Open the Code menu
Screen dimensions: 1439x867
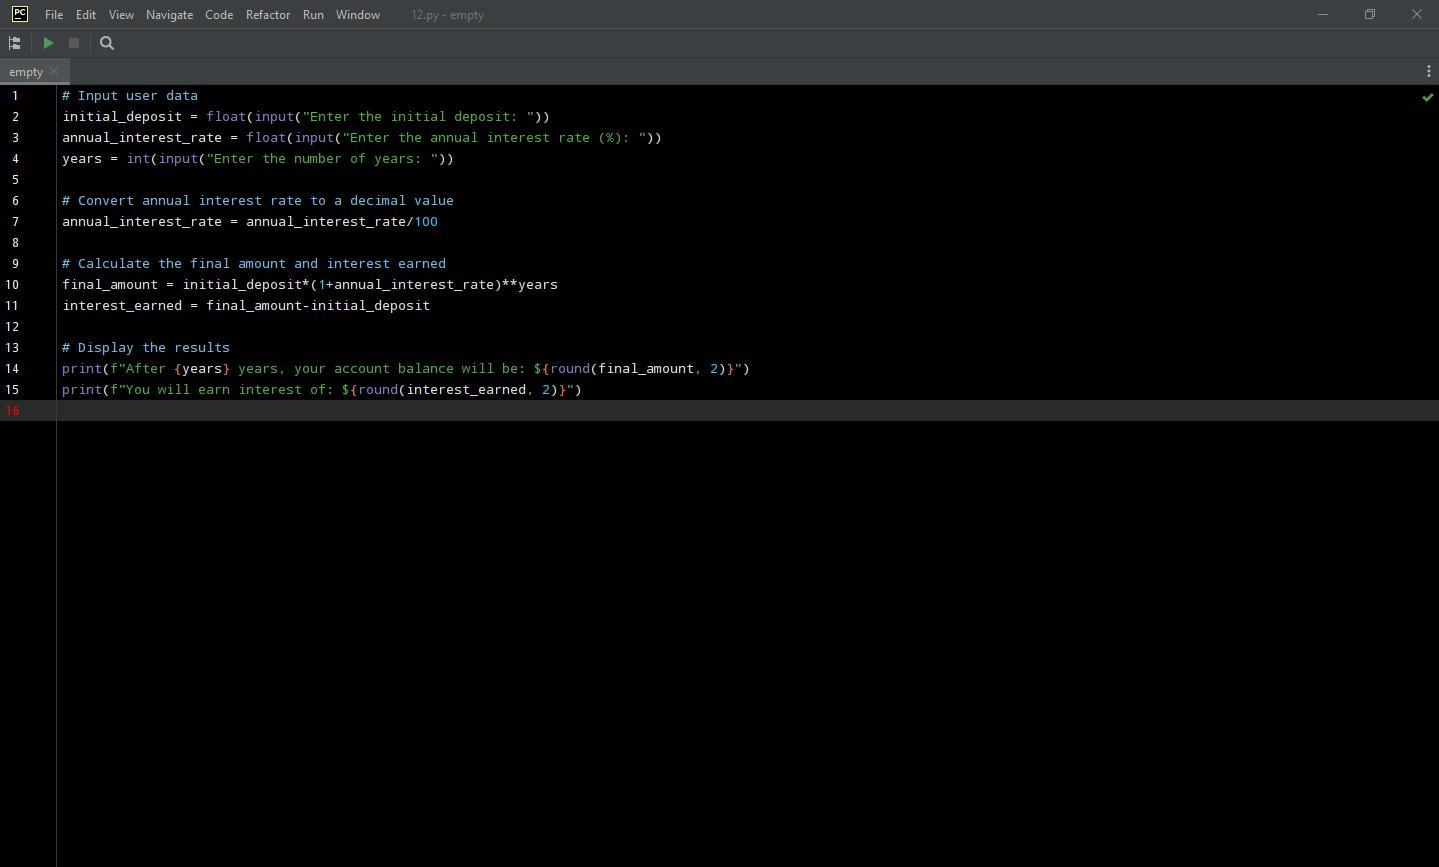[x=219, y=15]
